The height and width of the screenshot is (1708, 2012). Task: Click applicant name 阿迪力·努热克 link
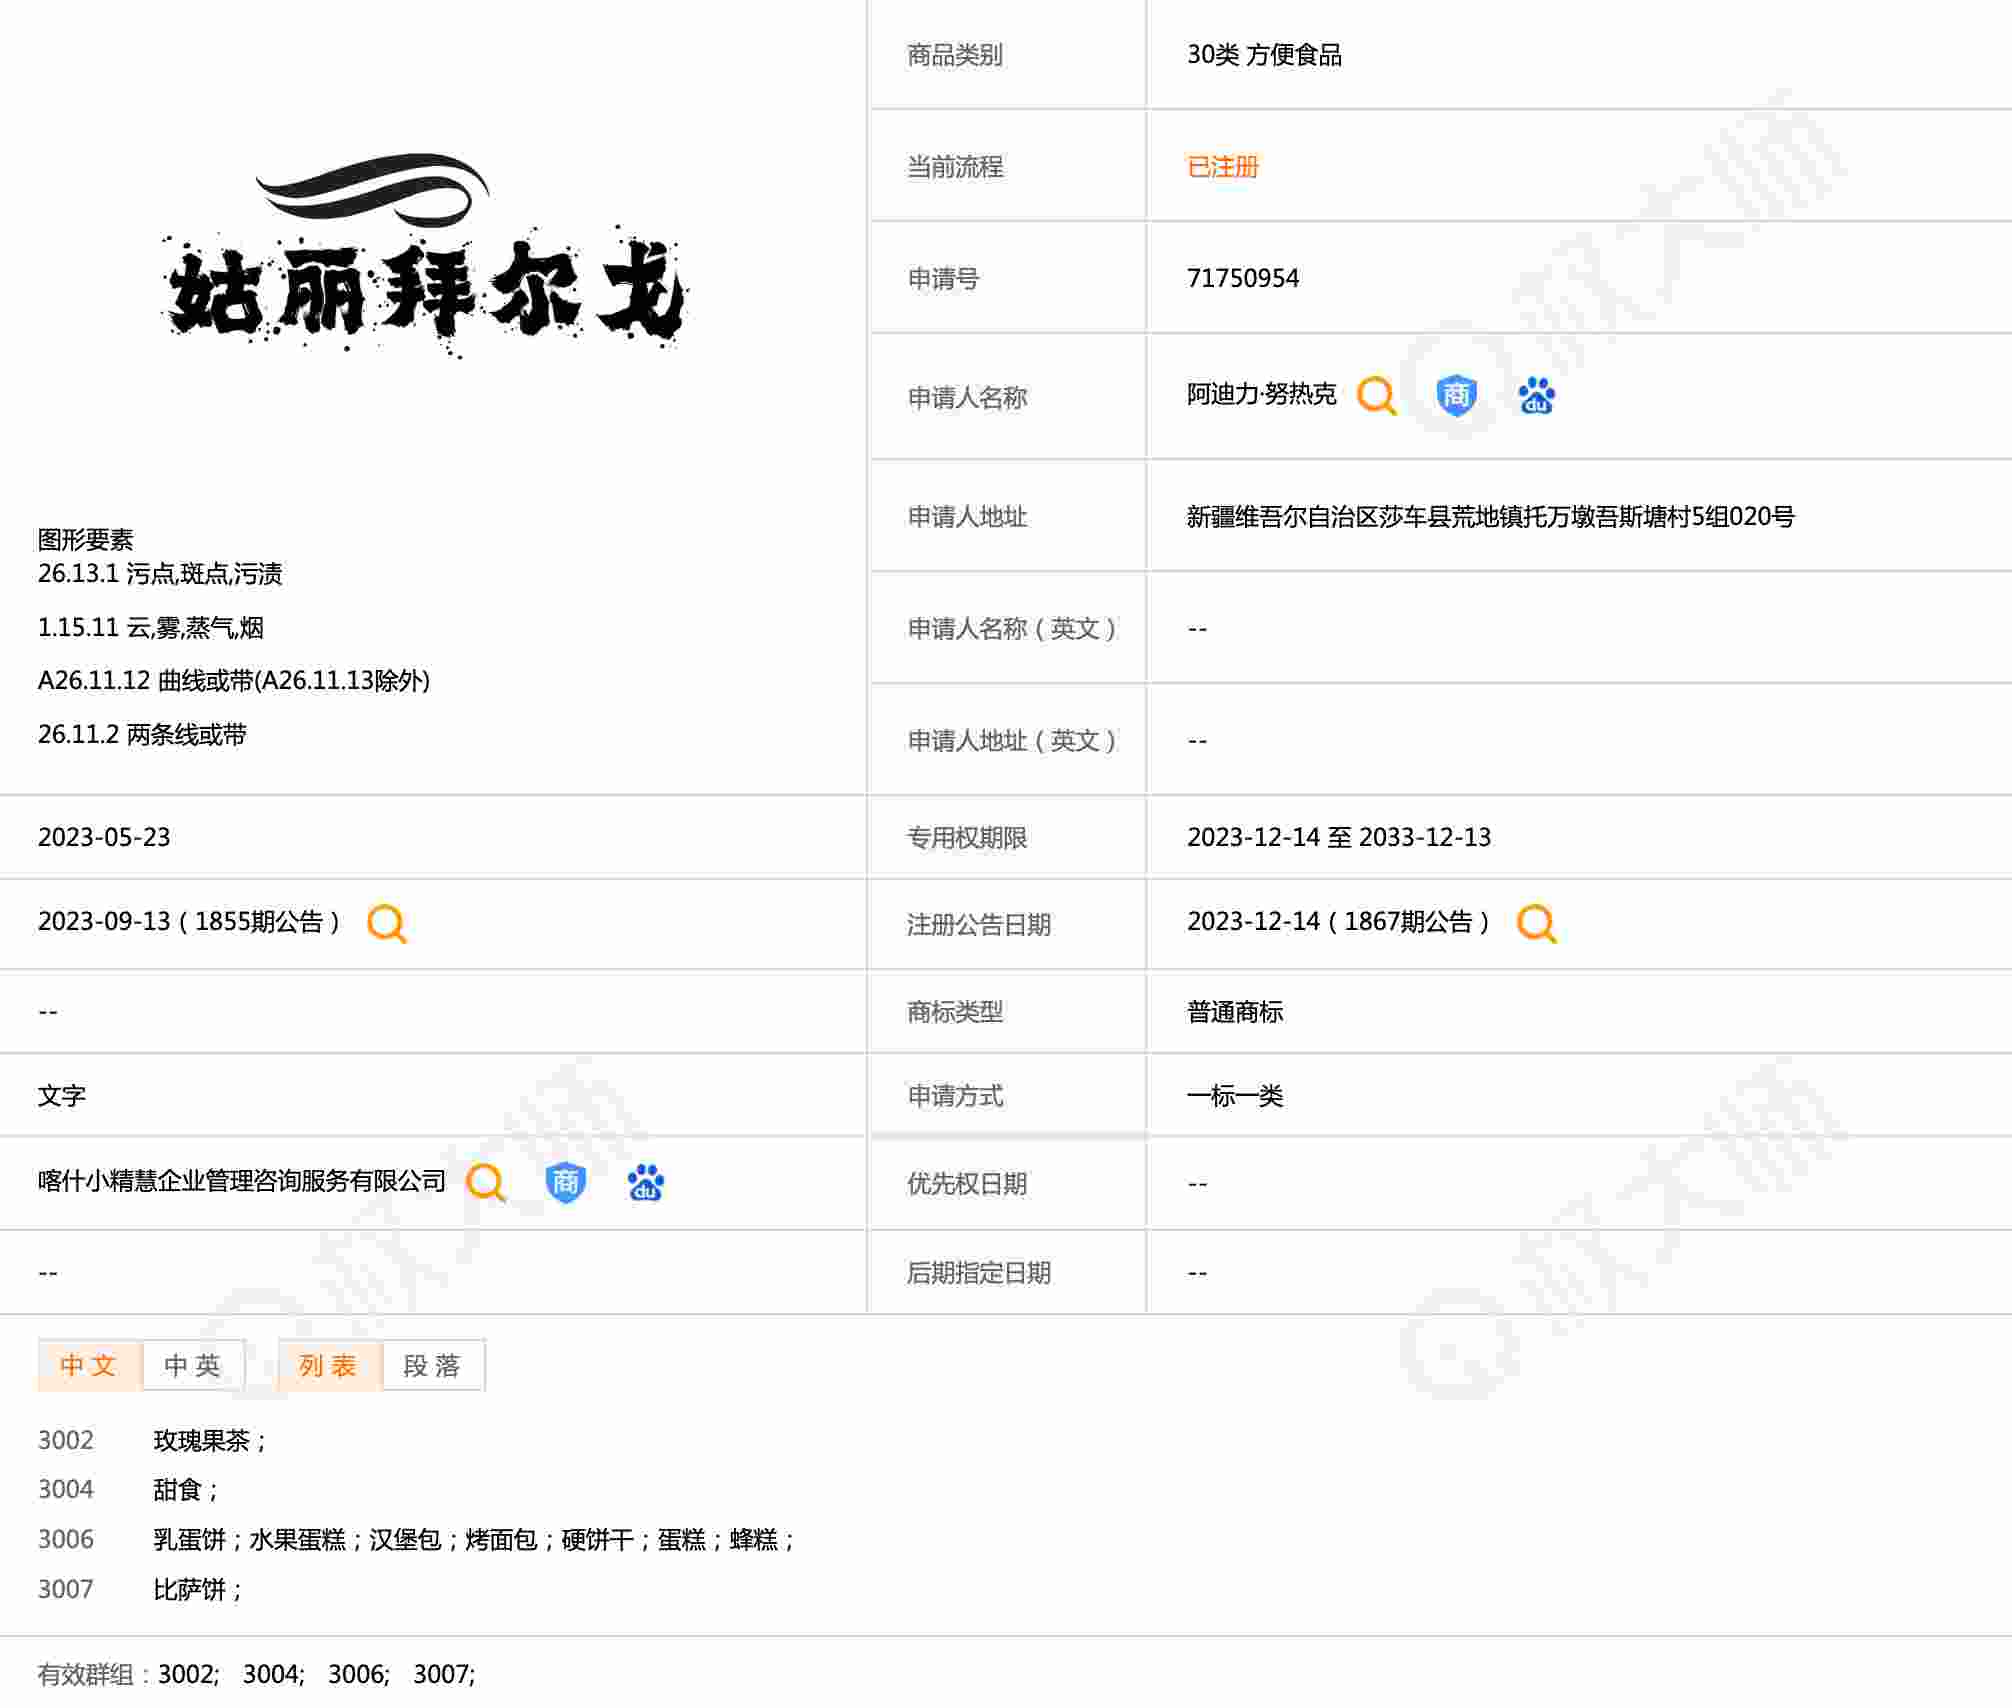click(1261, 395)
